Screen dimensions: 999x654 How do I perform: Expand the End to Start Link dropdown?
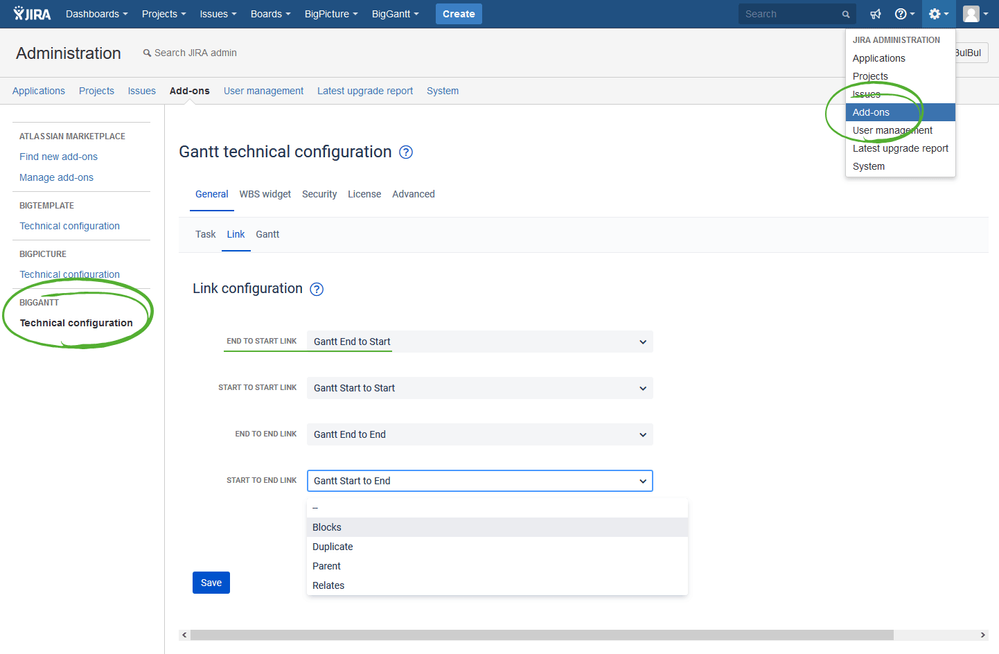pos(480,342)
